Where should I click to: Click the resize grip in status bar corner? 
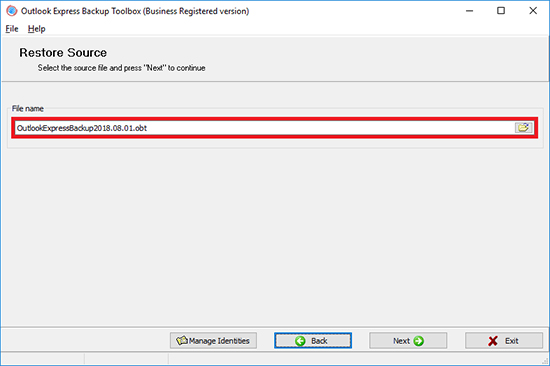point(545,360)
